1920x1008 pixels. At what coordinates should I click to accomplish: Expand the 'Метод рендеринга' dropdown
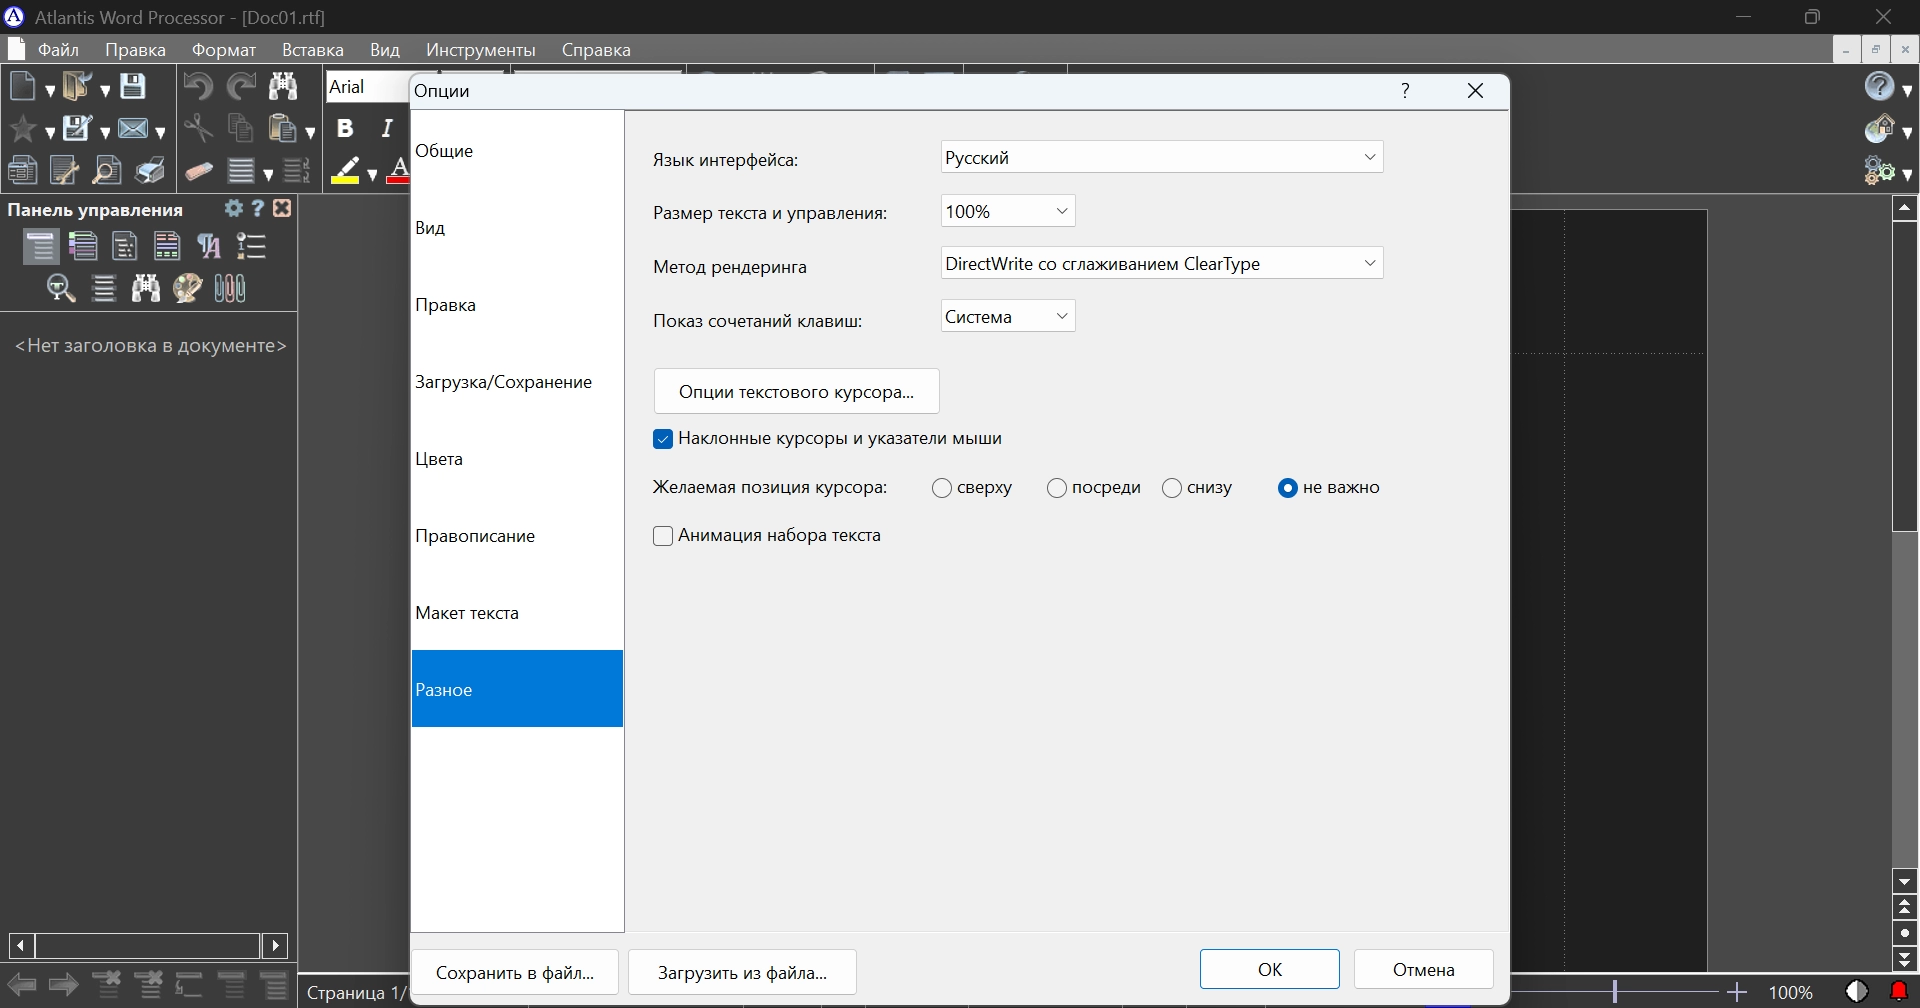(x=1161, y=264)
